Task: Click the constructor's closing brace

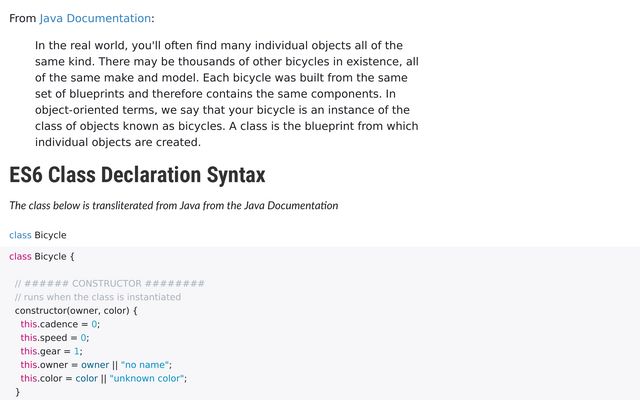Action: point(18,392)
